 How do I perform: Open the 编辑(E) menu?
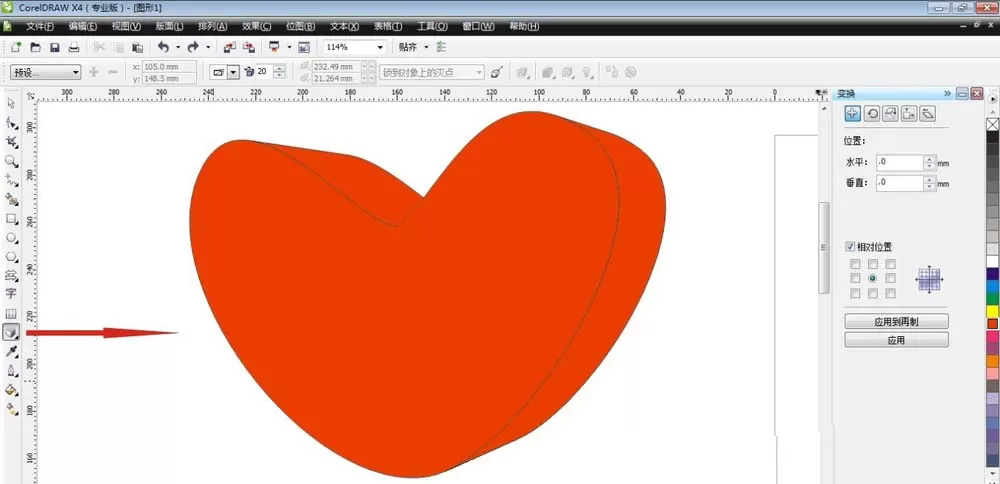click(83, 26)
